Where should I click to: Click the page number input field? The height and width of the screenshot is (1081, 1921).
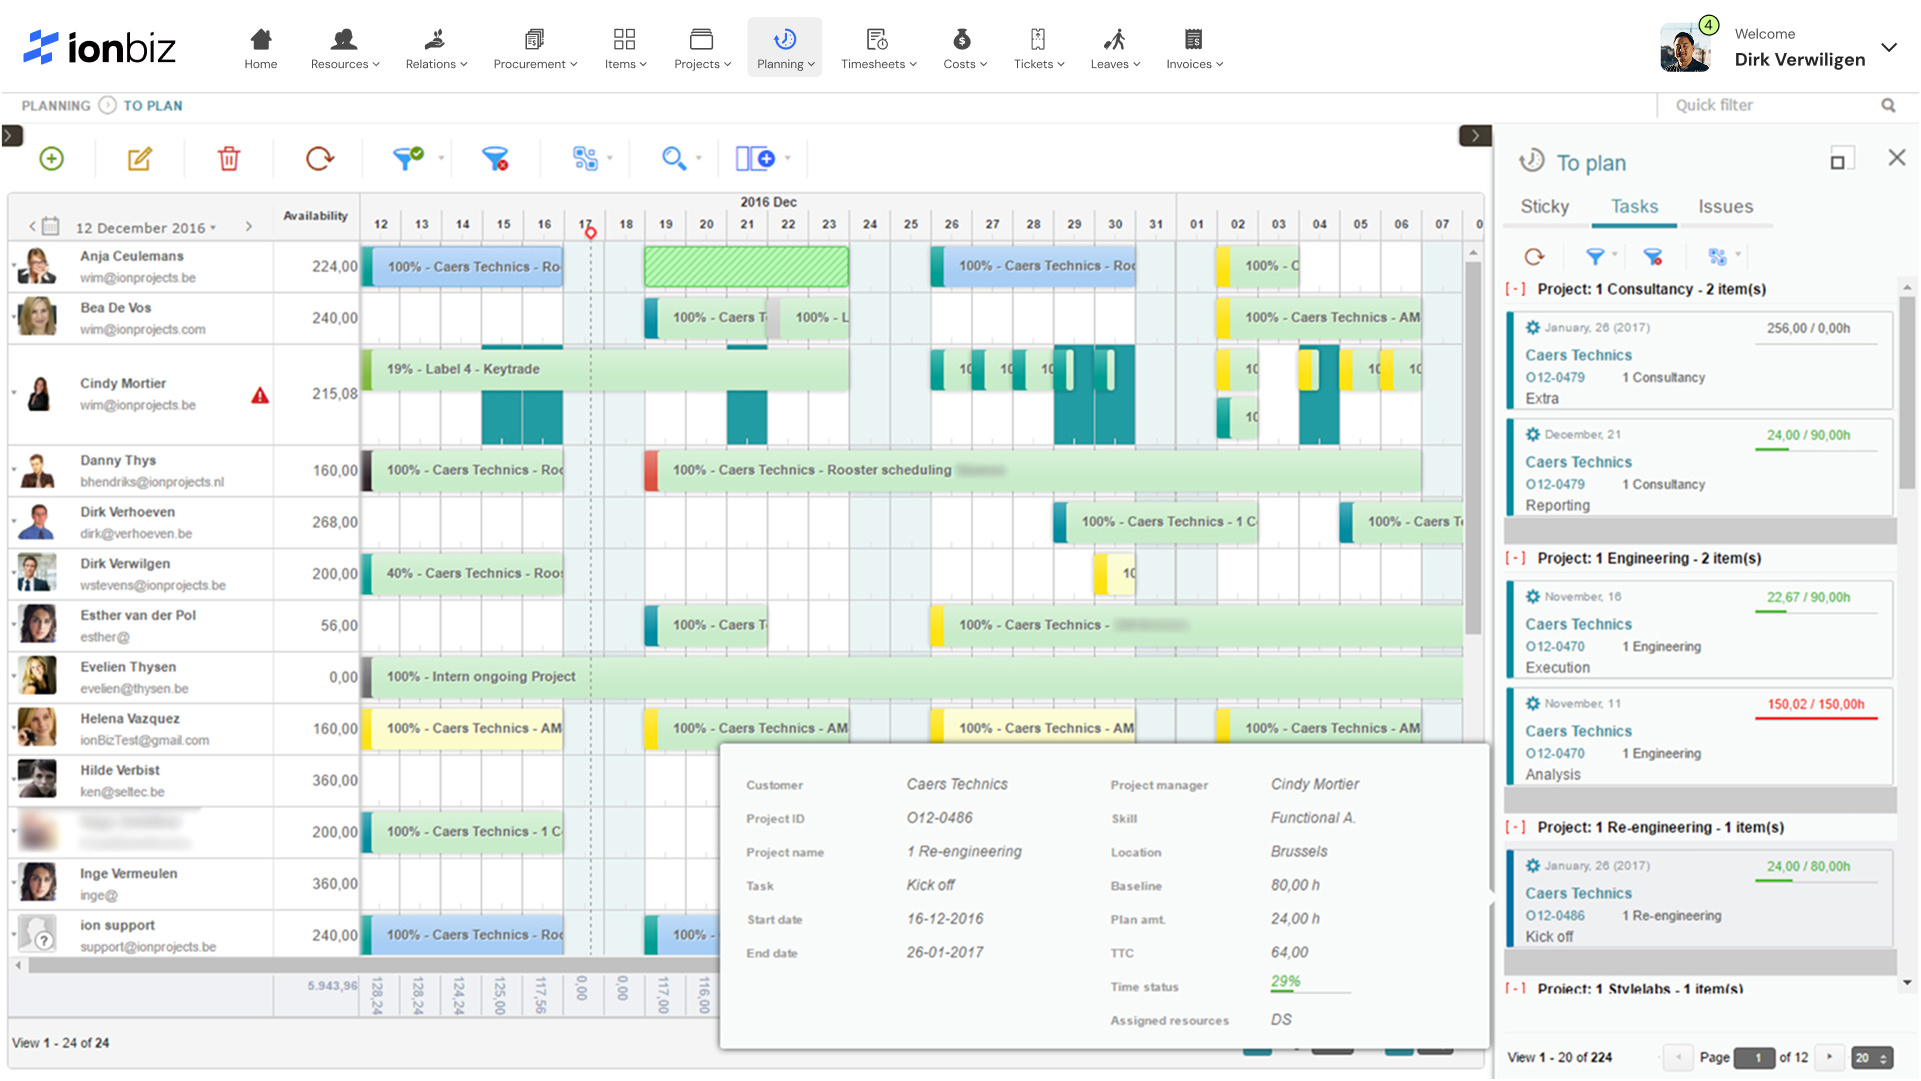pos(1754,1057)
